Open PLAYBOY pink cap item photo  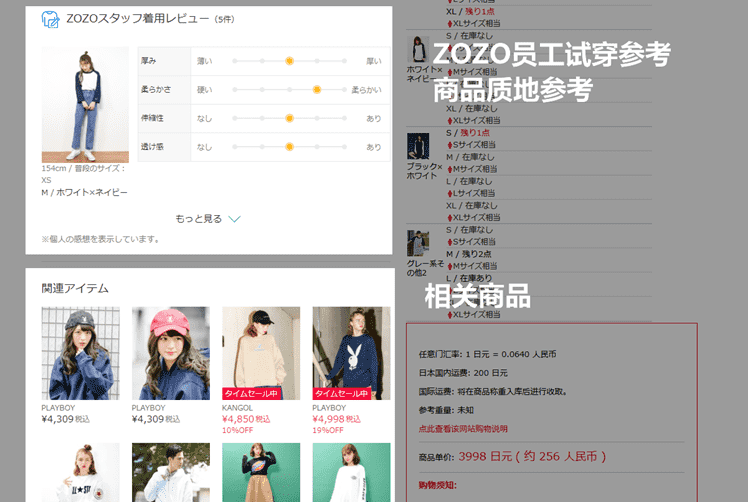171,353
